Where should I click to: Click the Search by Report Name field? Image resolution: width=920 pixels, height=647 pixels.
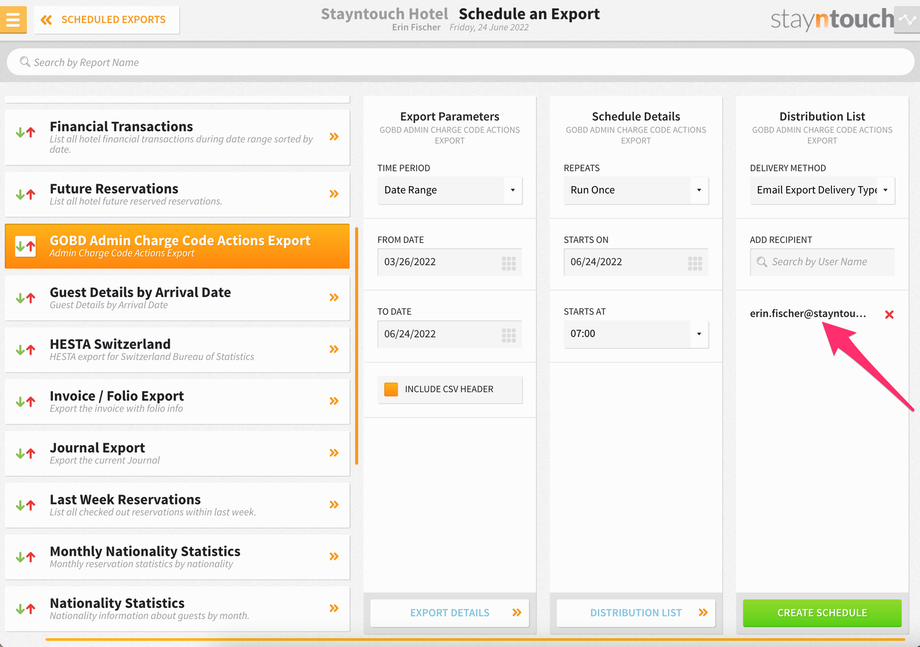tap(460, 62)
